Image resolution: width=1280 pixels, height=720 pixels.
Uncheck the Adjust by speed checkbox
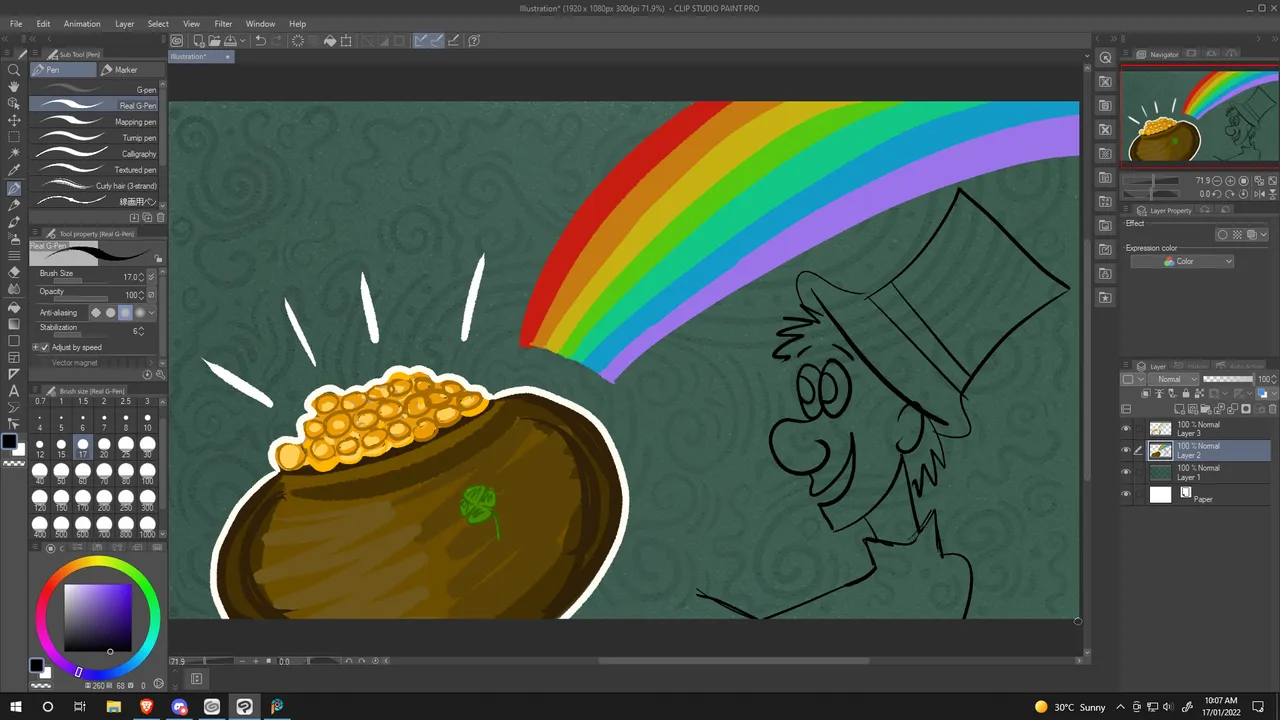[x=44, y=347]
